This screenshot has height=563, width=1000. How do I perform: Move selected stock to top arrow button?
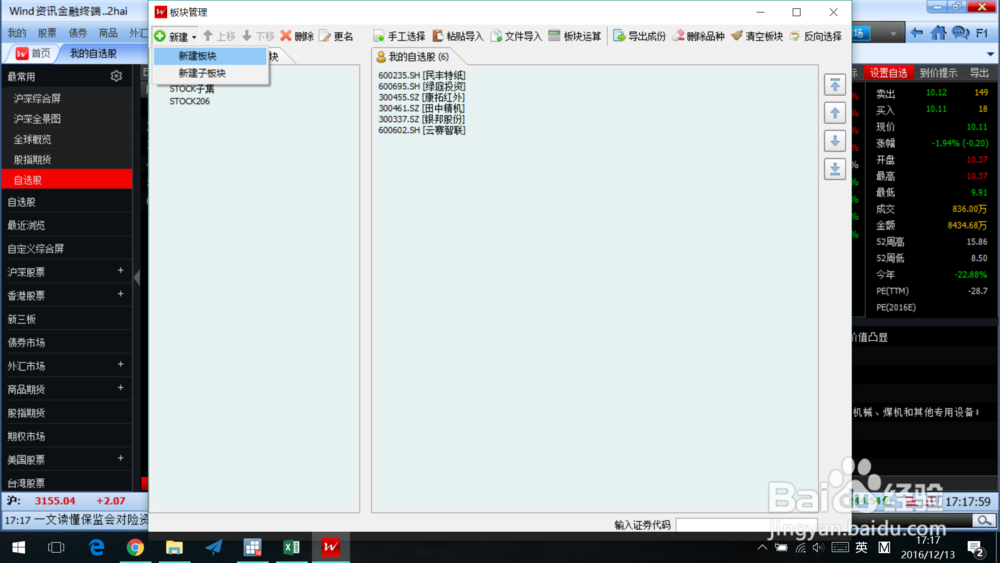pos(835,85)
